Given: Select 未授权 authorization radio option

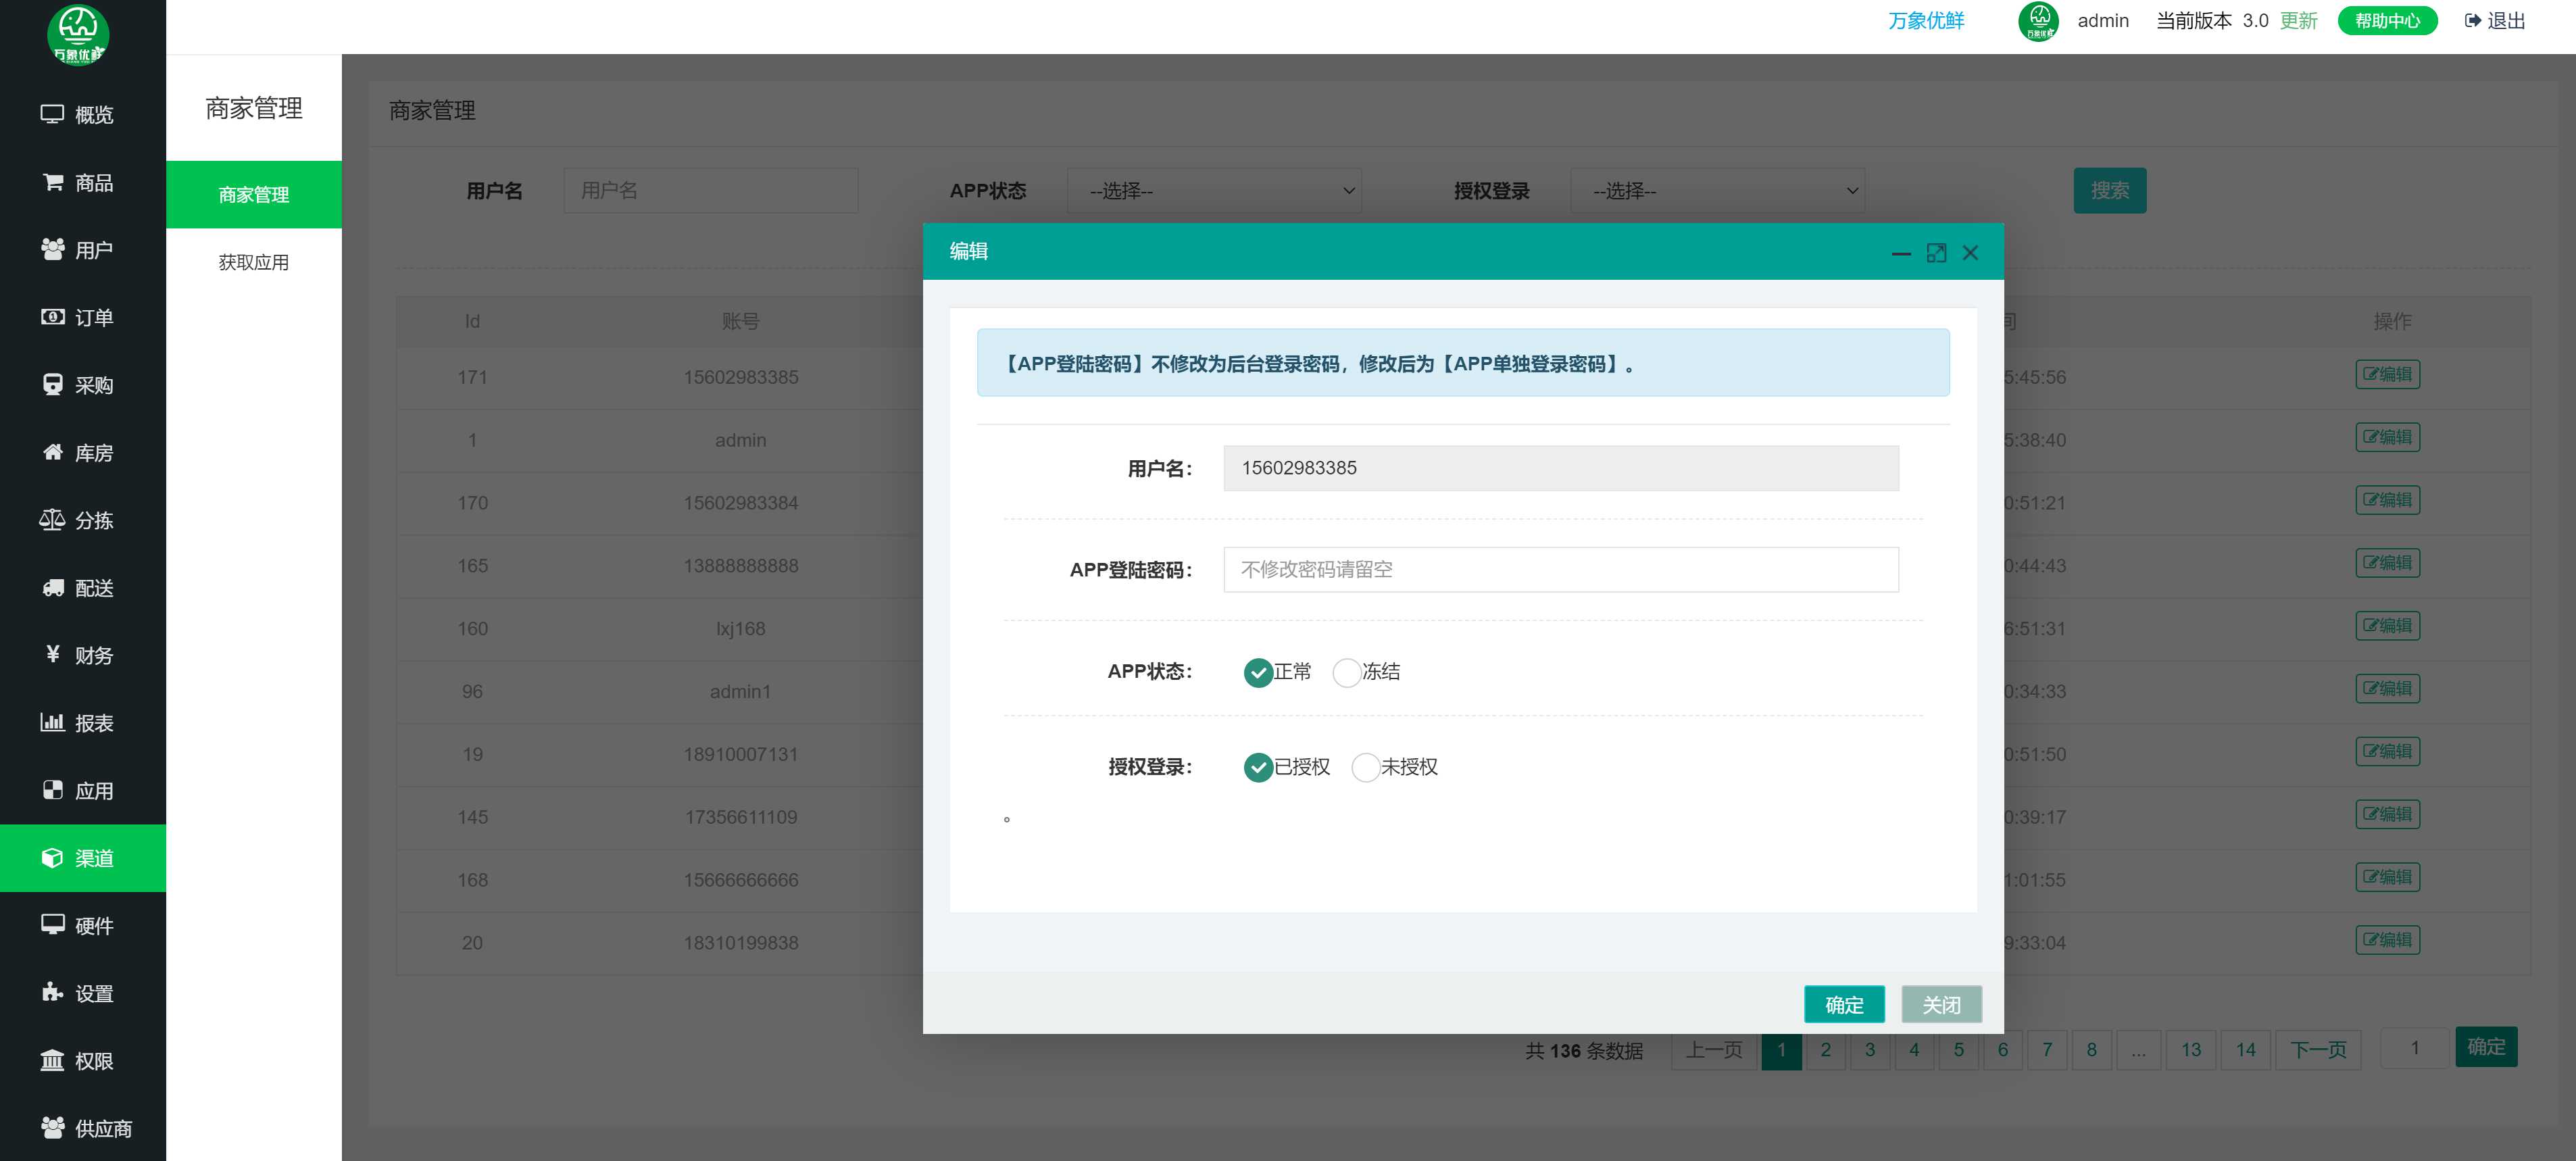Looking at the screenshot, I should click(x=1365, y=767).
